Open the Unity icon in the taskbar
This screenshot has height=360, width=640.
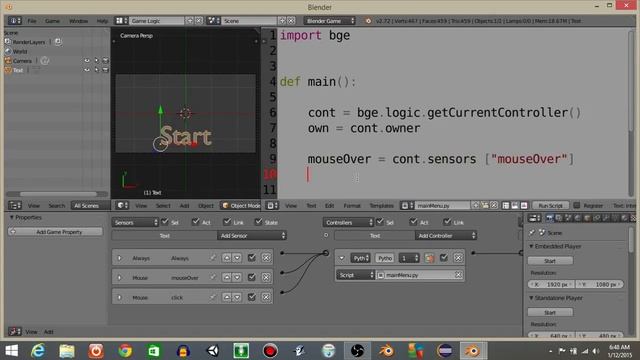coord(213,351)
